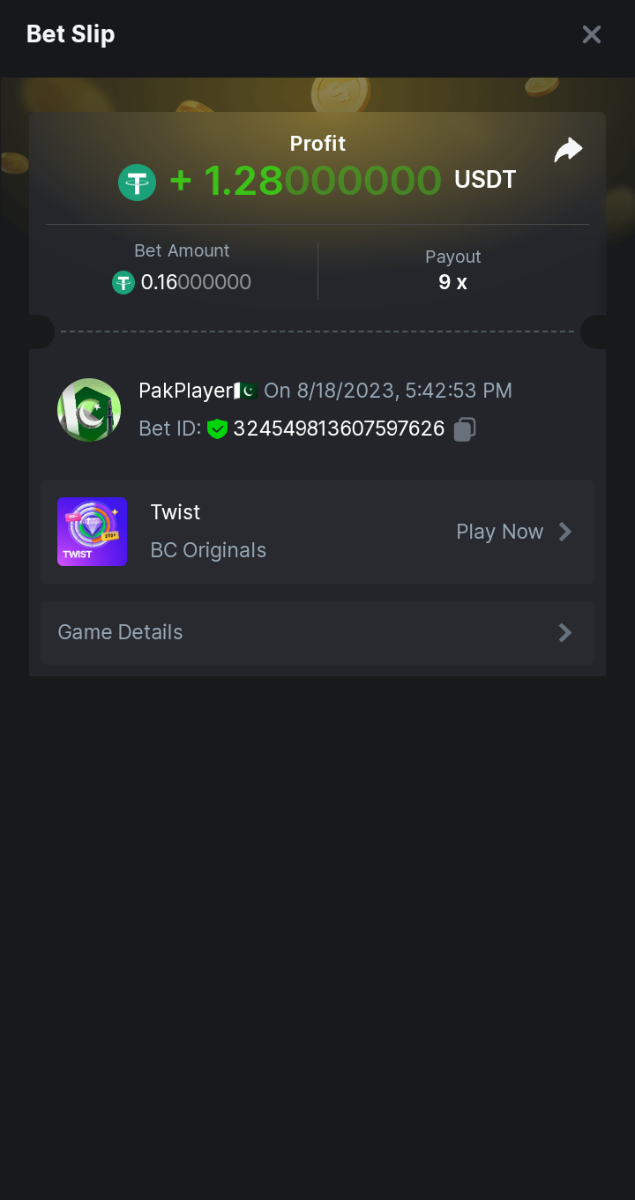The width and height of the screenshot is (635, 1200).
Task: Click the green profit amount 1.28
Action: pyautogui.click(x=305, y=181)
